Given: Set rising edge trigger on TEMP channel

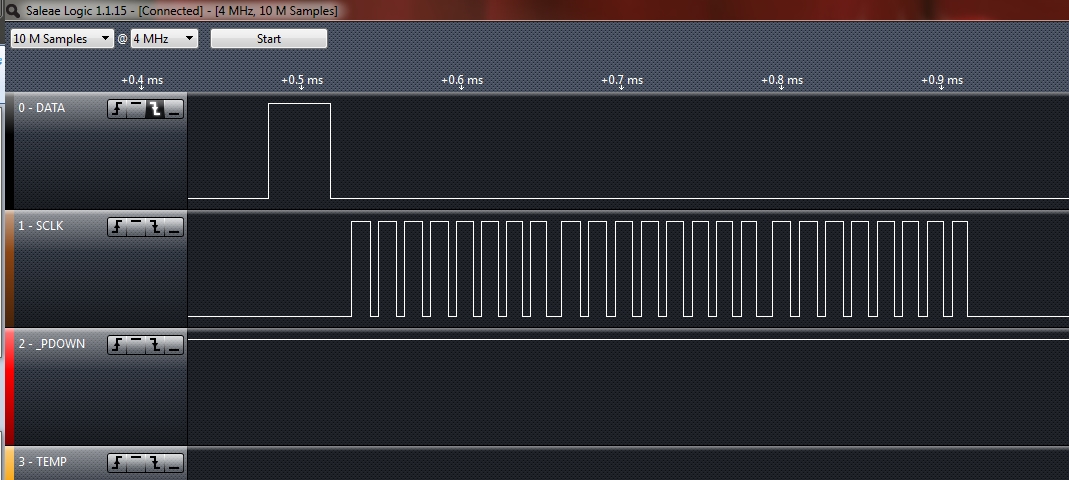Looking at the screenshot, I should click(117, 463).
